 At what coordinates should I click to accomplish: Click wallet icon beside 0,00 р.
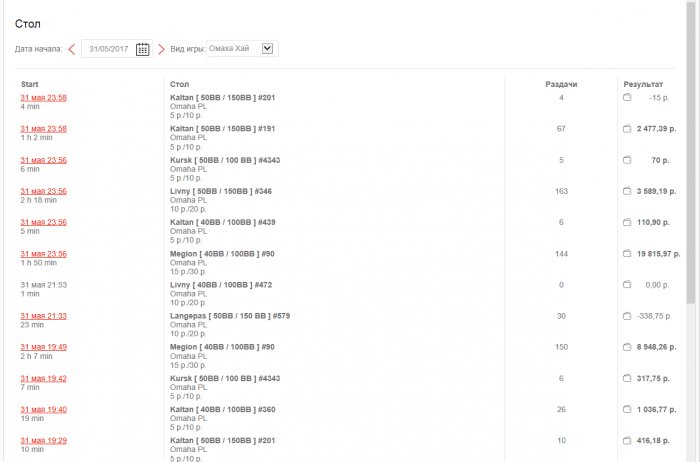(x=627, y=284)
